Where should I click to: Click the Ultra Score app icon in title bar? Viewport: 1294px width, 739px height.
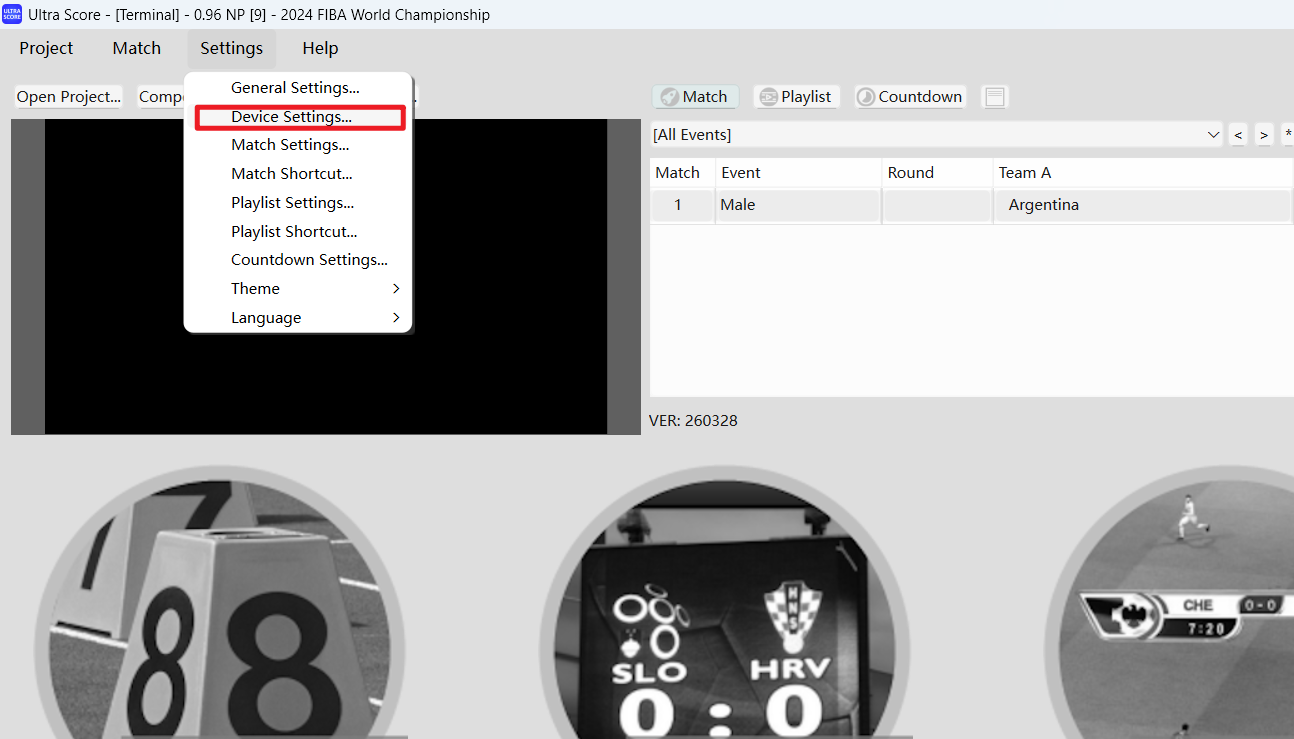pyautogui.click(x=12, y=15)
